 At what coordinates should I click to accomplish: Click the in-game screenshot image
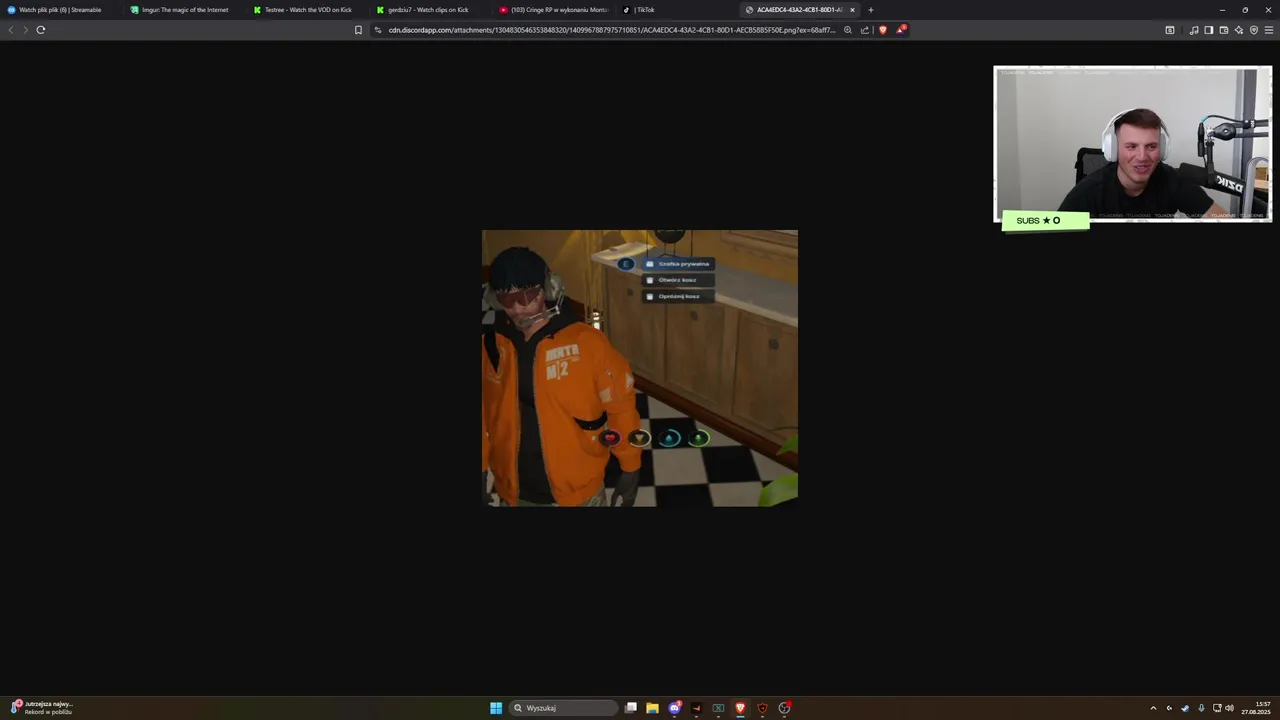[x=640, y=368]
